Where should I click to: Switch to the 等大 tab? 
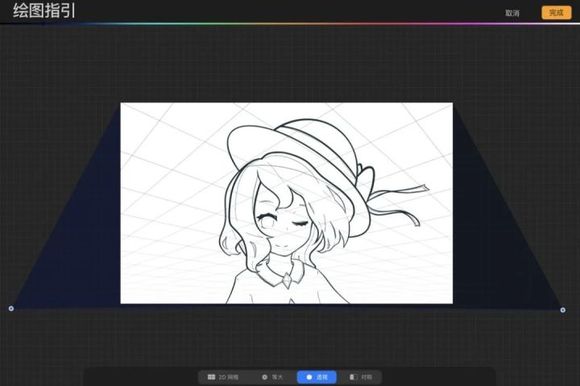click(272, 377)
